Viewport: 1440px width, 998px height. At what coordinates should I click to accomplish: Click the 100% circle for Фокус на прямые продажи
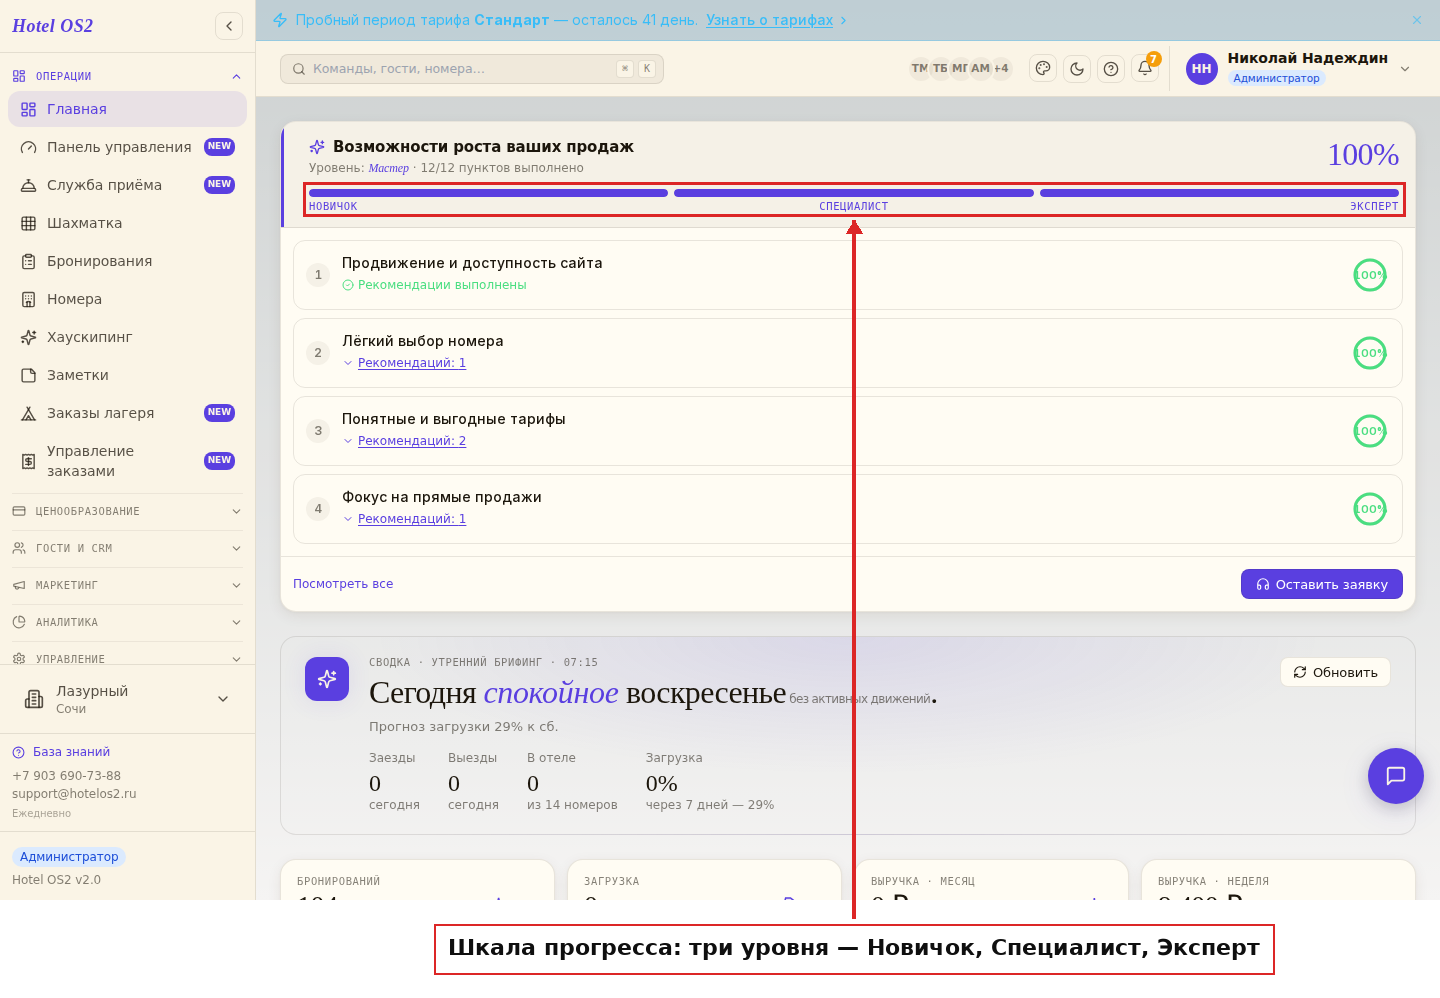[x=1370, y=509]
